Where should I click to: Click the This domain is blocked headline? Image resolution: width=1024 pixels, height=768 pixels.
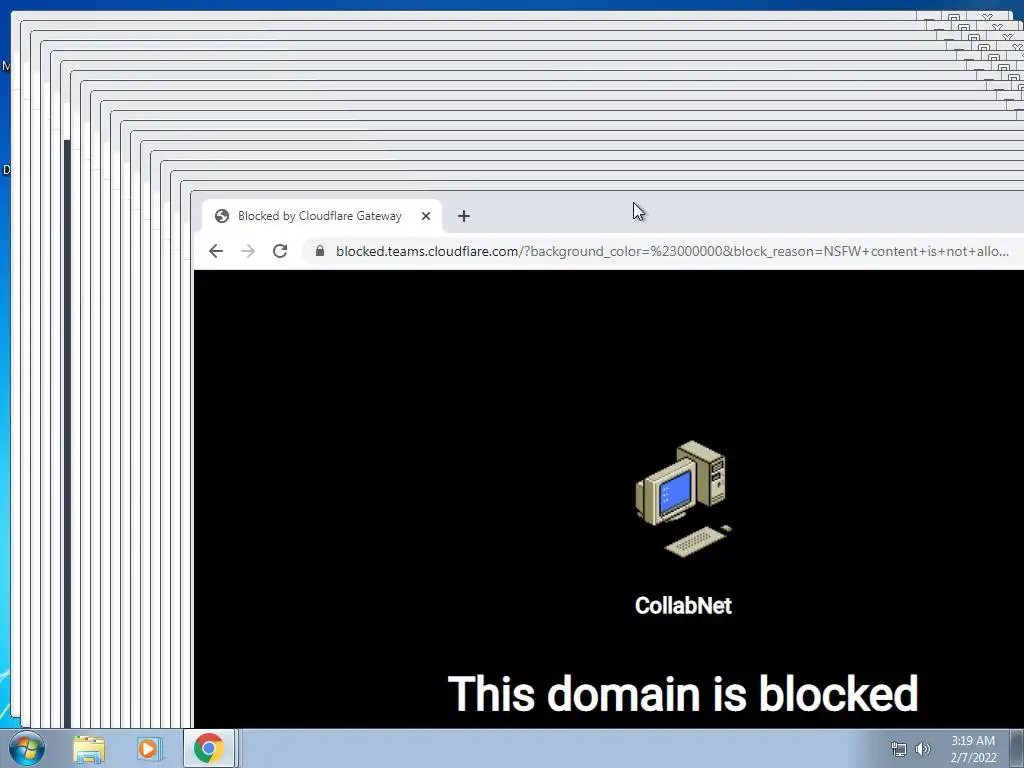(683, 693)
